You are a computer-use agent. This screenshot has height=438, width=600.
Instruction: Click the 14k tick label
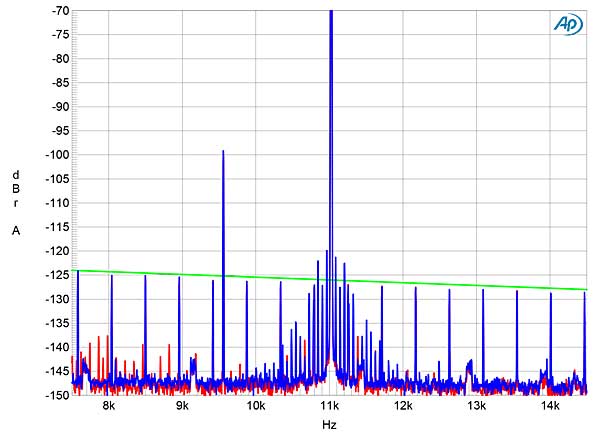tap(550, 407)
